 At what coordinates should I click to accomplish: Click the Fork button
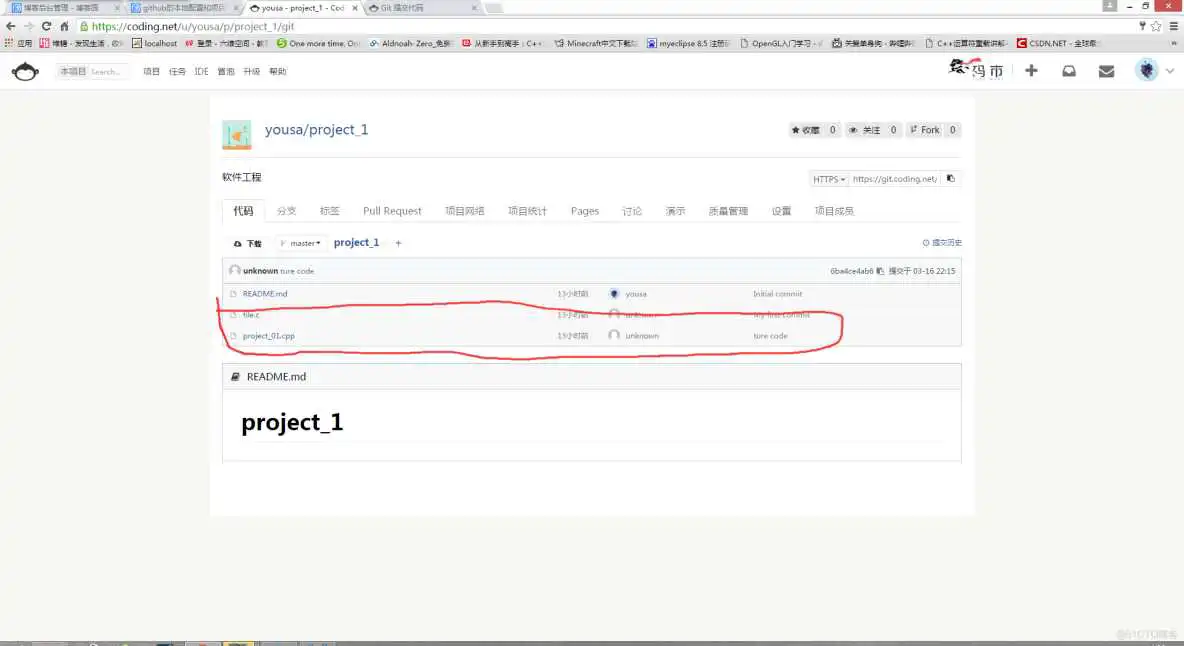[x=925, y=130]
